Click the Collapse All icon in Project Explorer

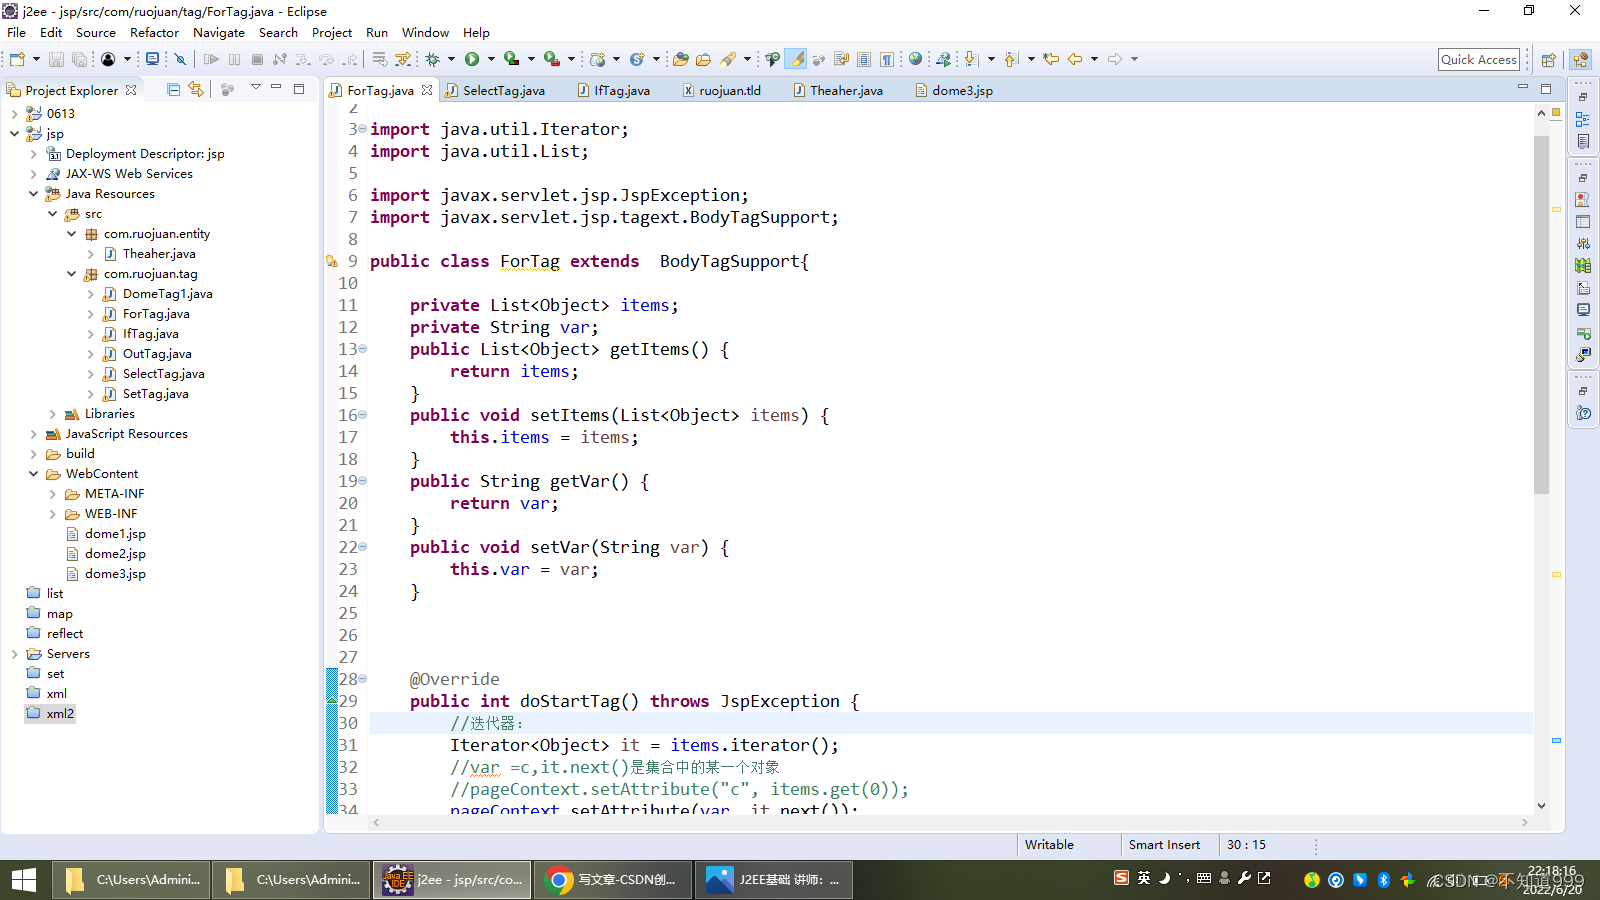[174, 90]
